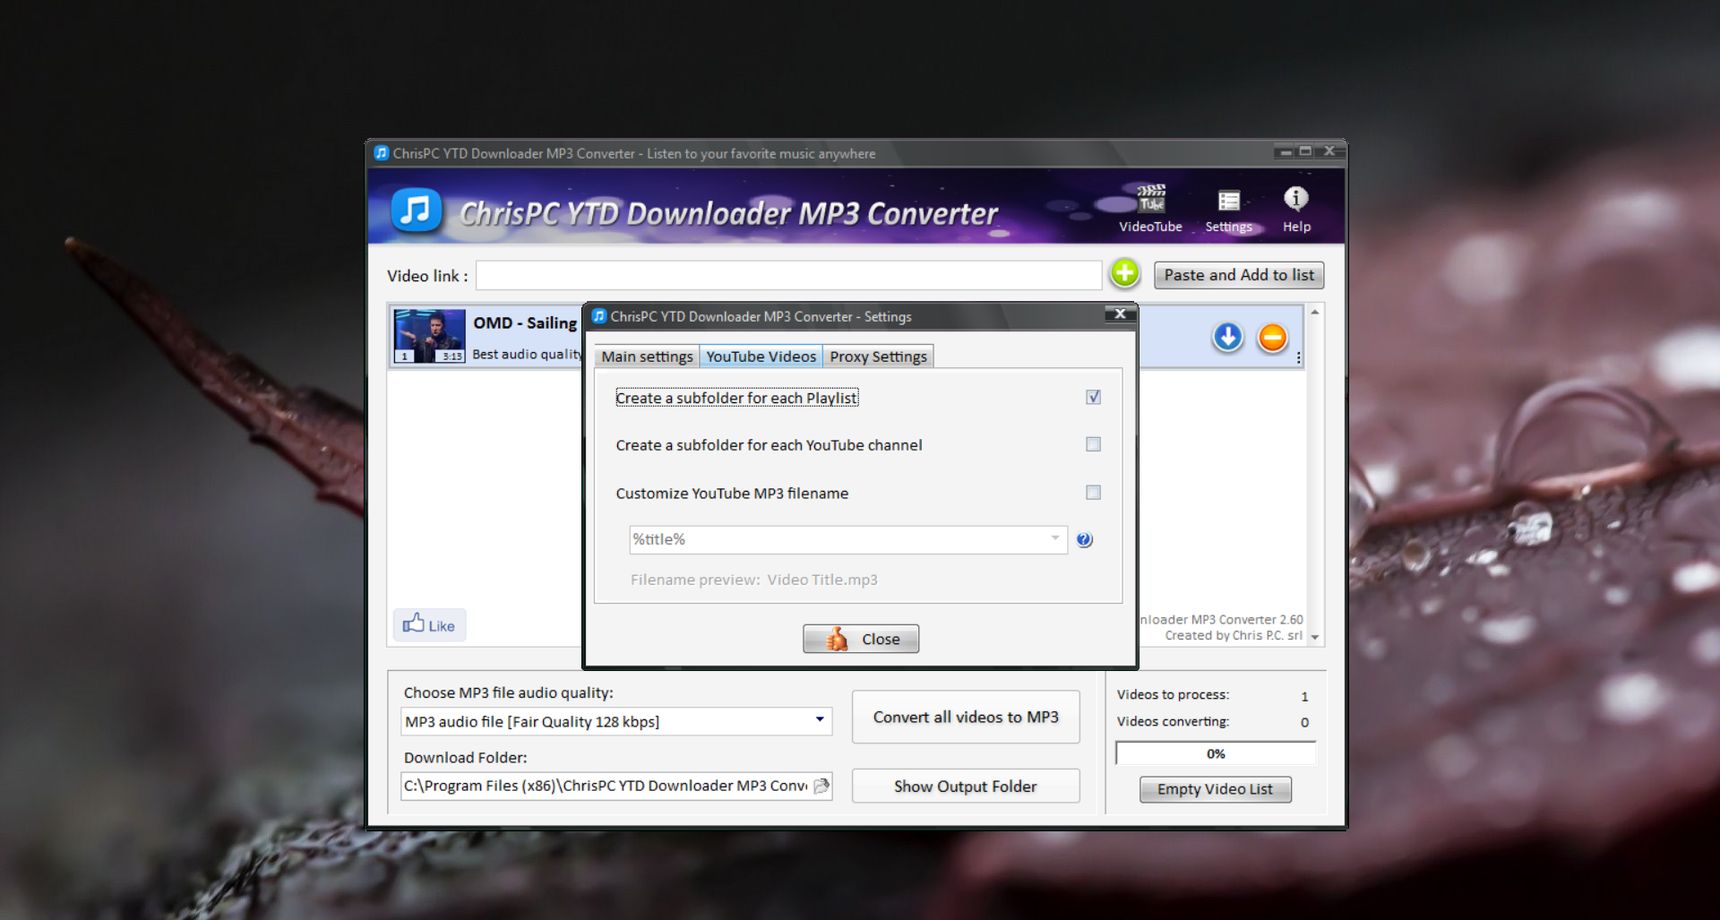Click the blue question mark help icon
The height and width of the screenshot is (920, 1720).
1084,540
